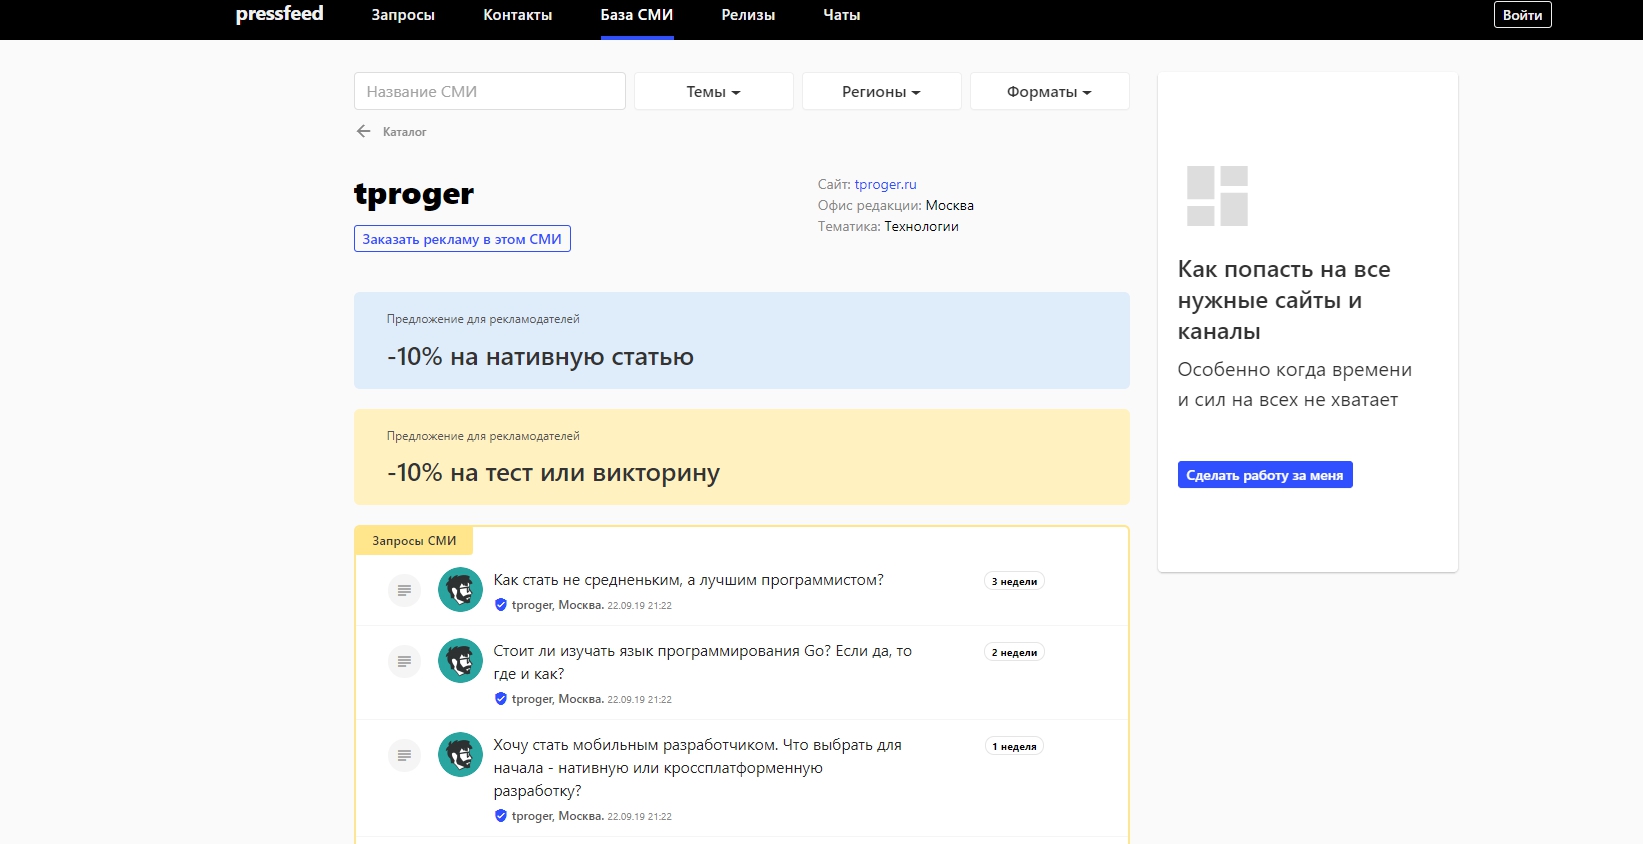1643x844 pixels.
Task: Click tproger avatar on the mobile developer query
Action: (x=460, y=755)
